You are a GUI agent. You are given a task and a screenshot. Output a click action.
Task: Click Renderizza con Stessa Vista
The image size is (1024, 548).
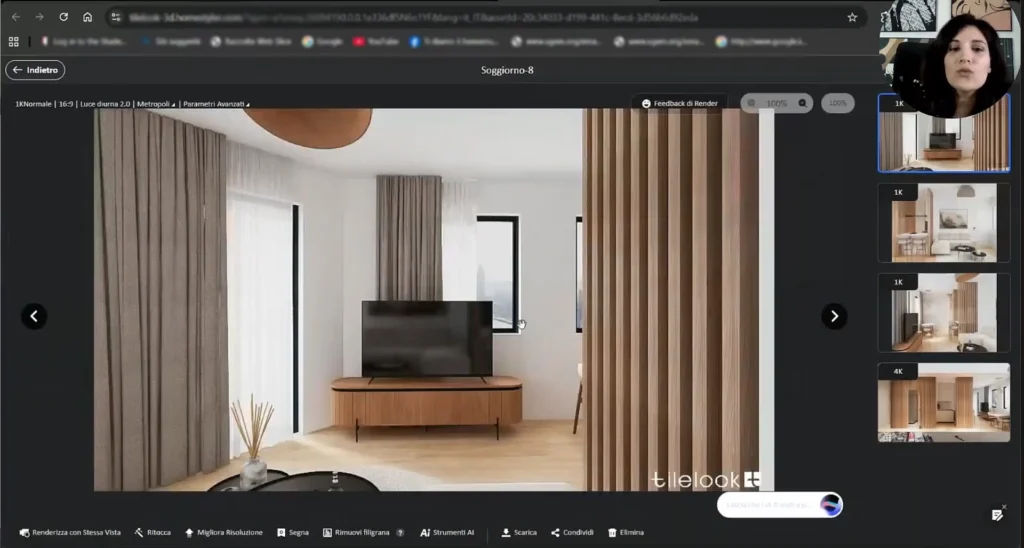[x=70, y=533]
